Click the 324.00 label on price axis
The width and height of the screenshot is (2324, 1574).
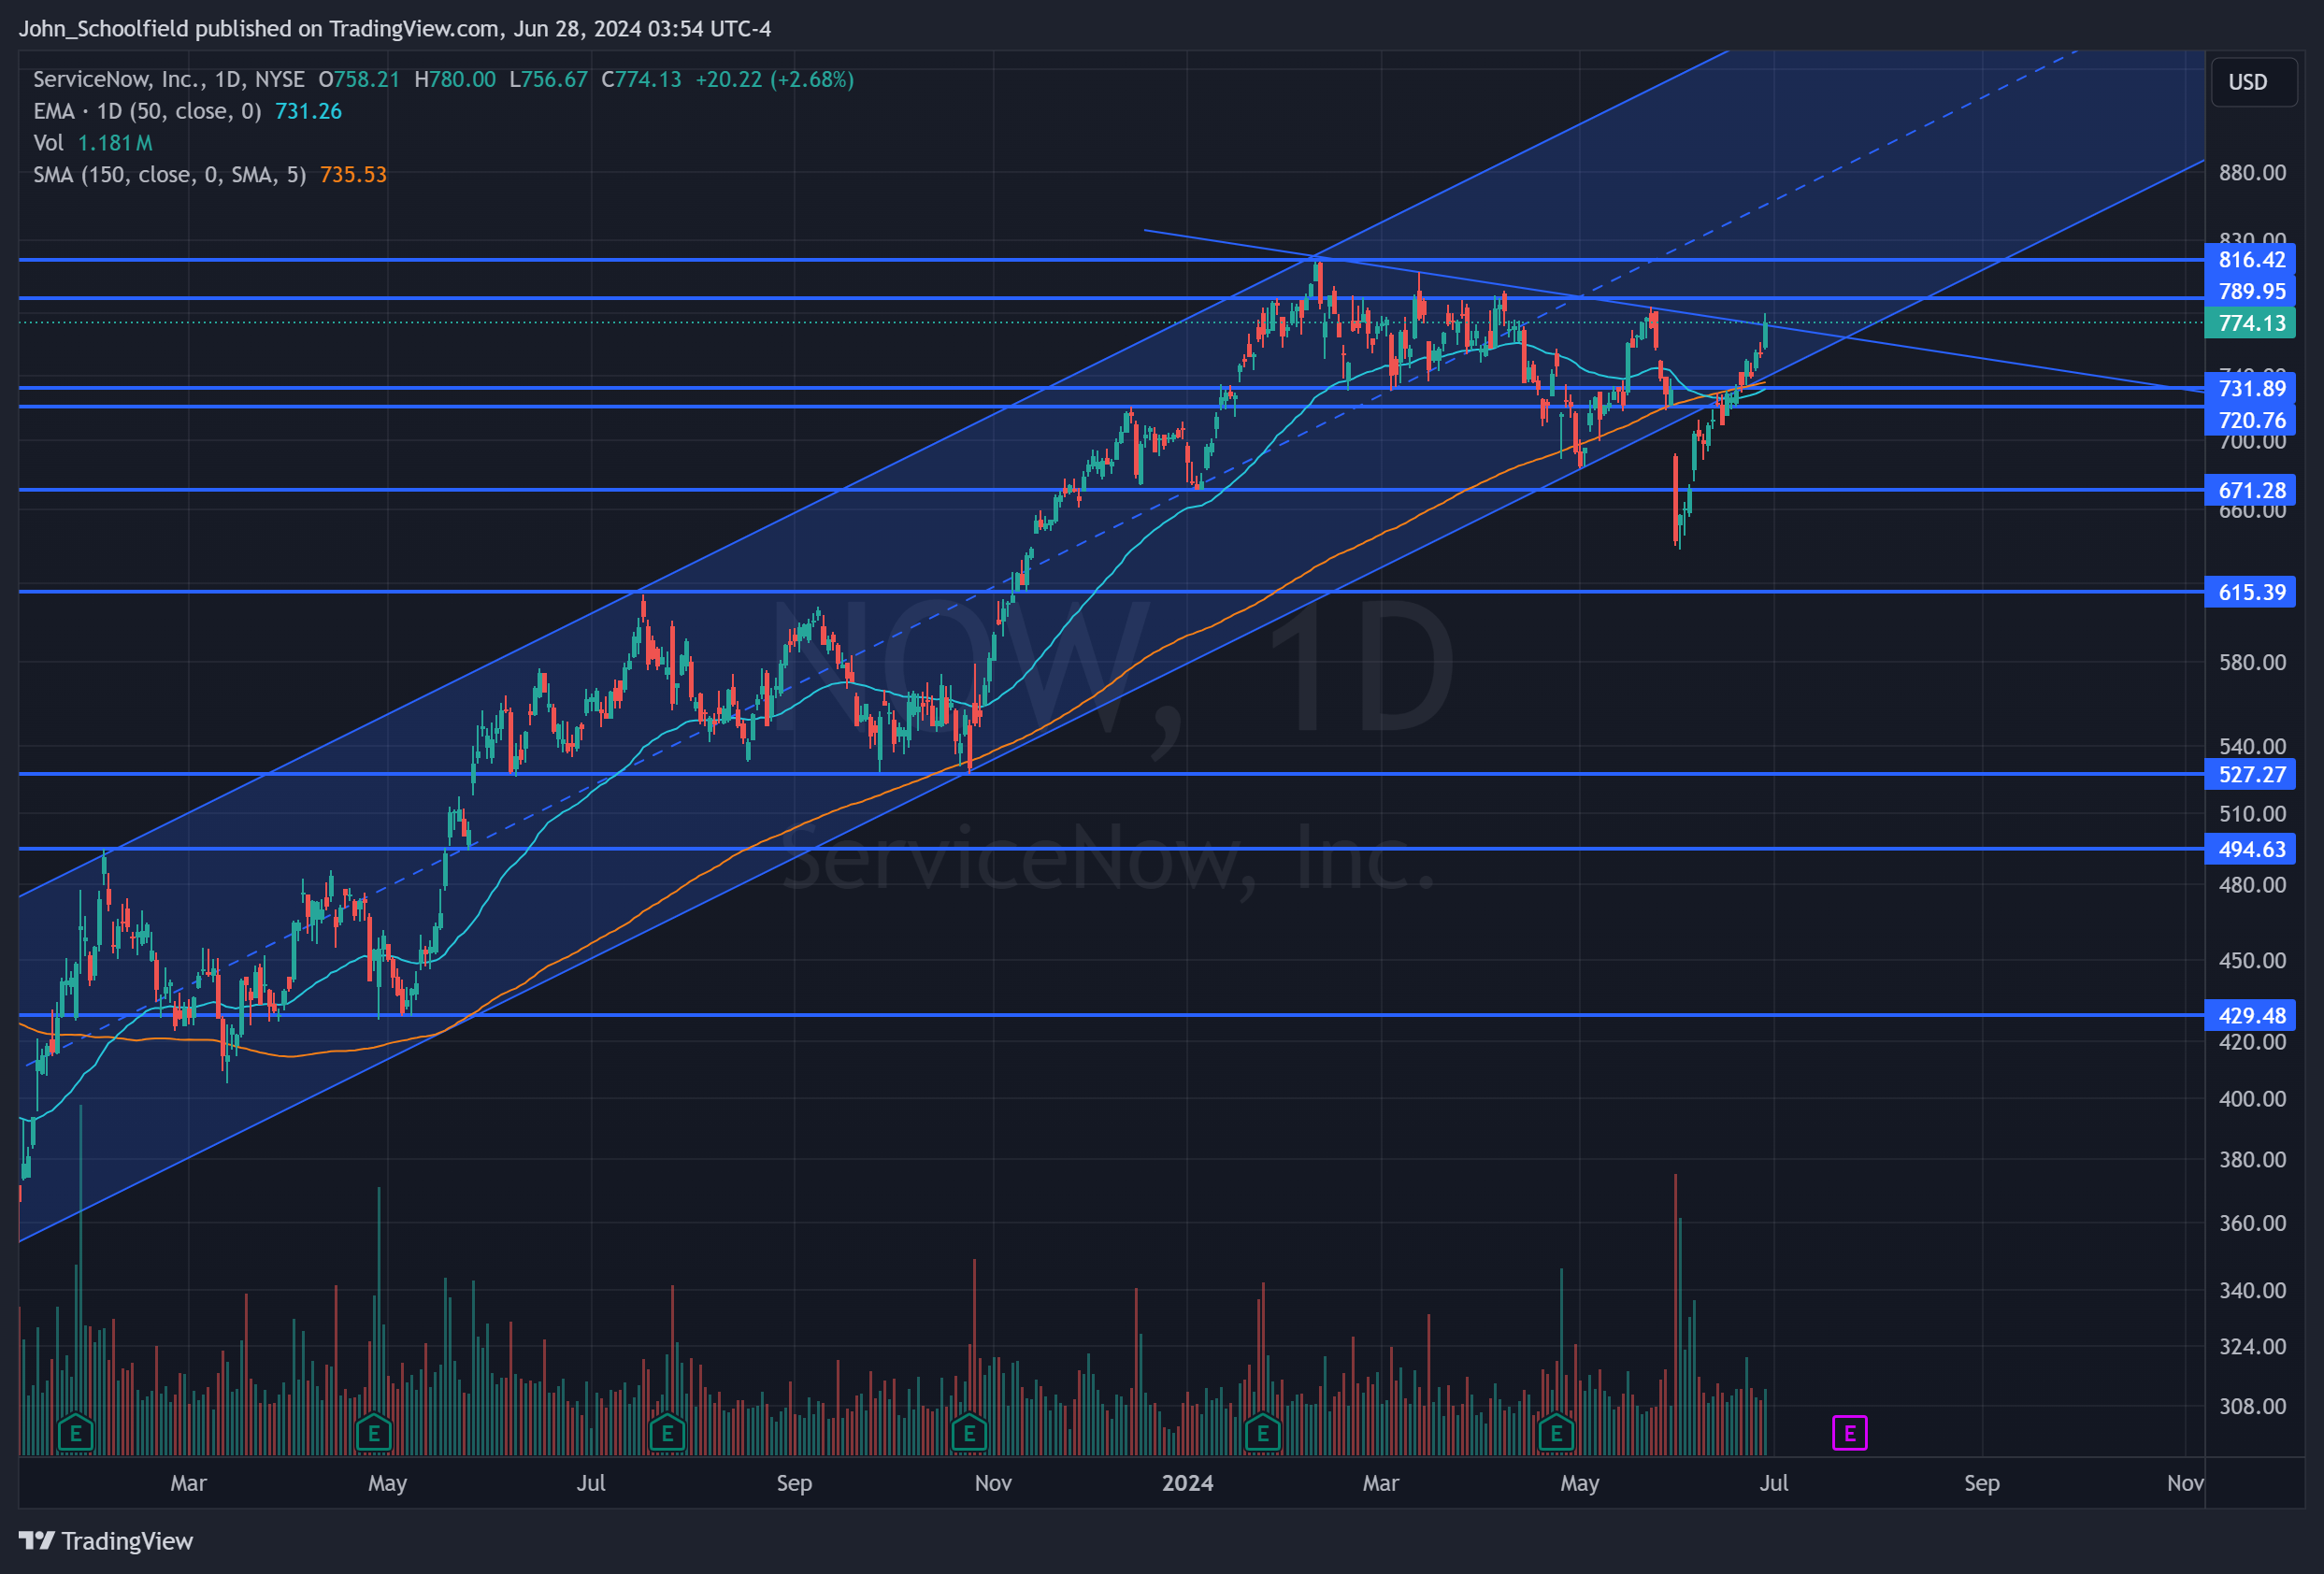2252,1346
